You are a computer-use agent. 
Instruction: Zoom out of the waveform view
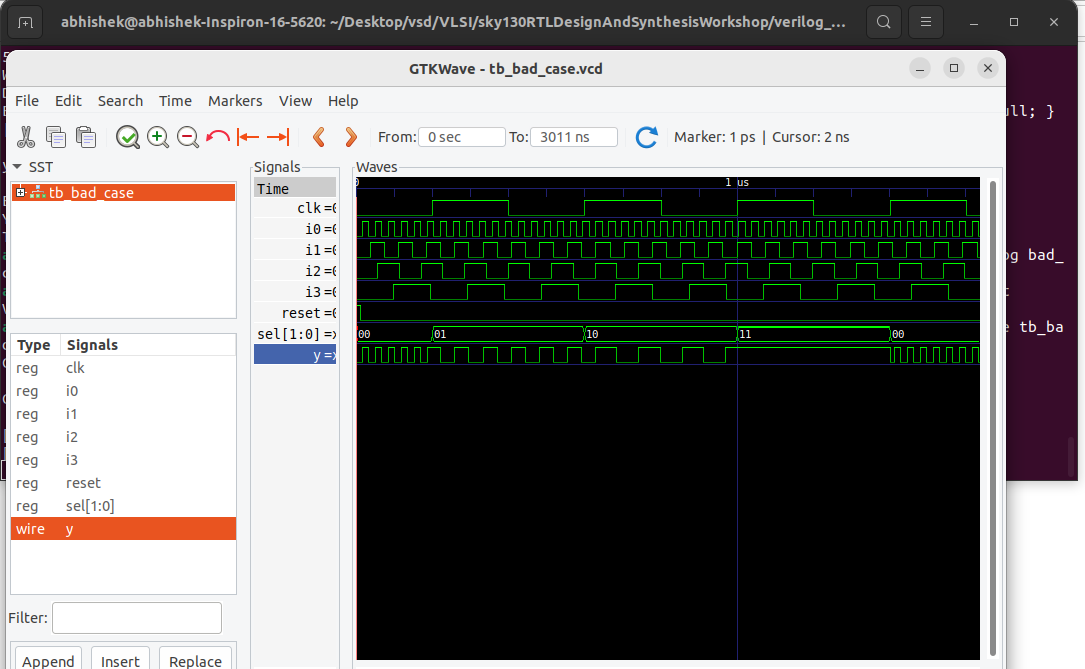[188, 137]
